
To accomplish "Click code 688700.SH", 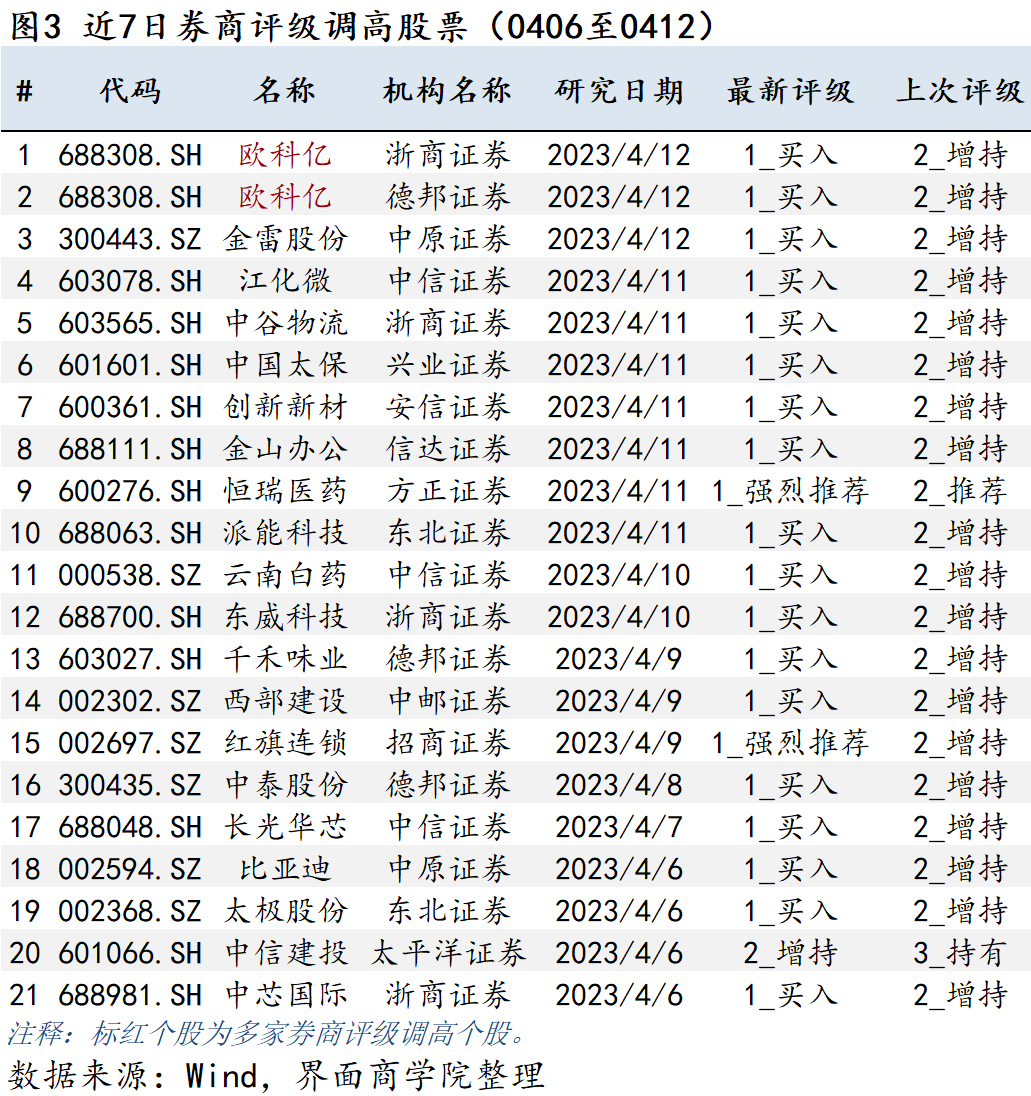I will pyautogui.click(x=130, y=617).
